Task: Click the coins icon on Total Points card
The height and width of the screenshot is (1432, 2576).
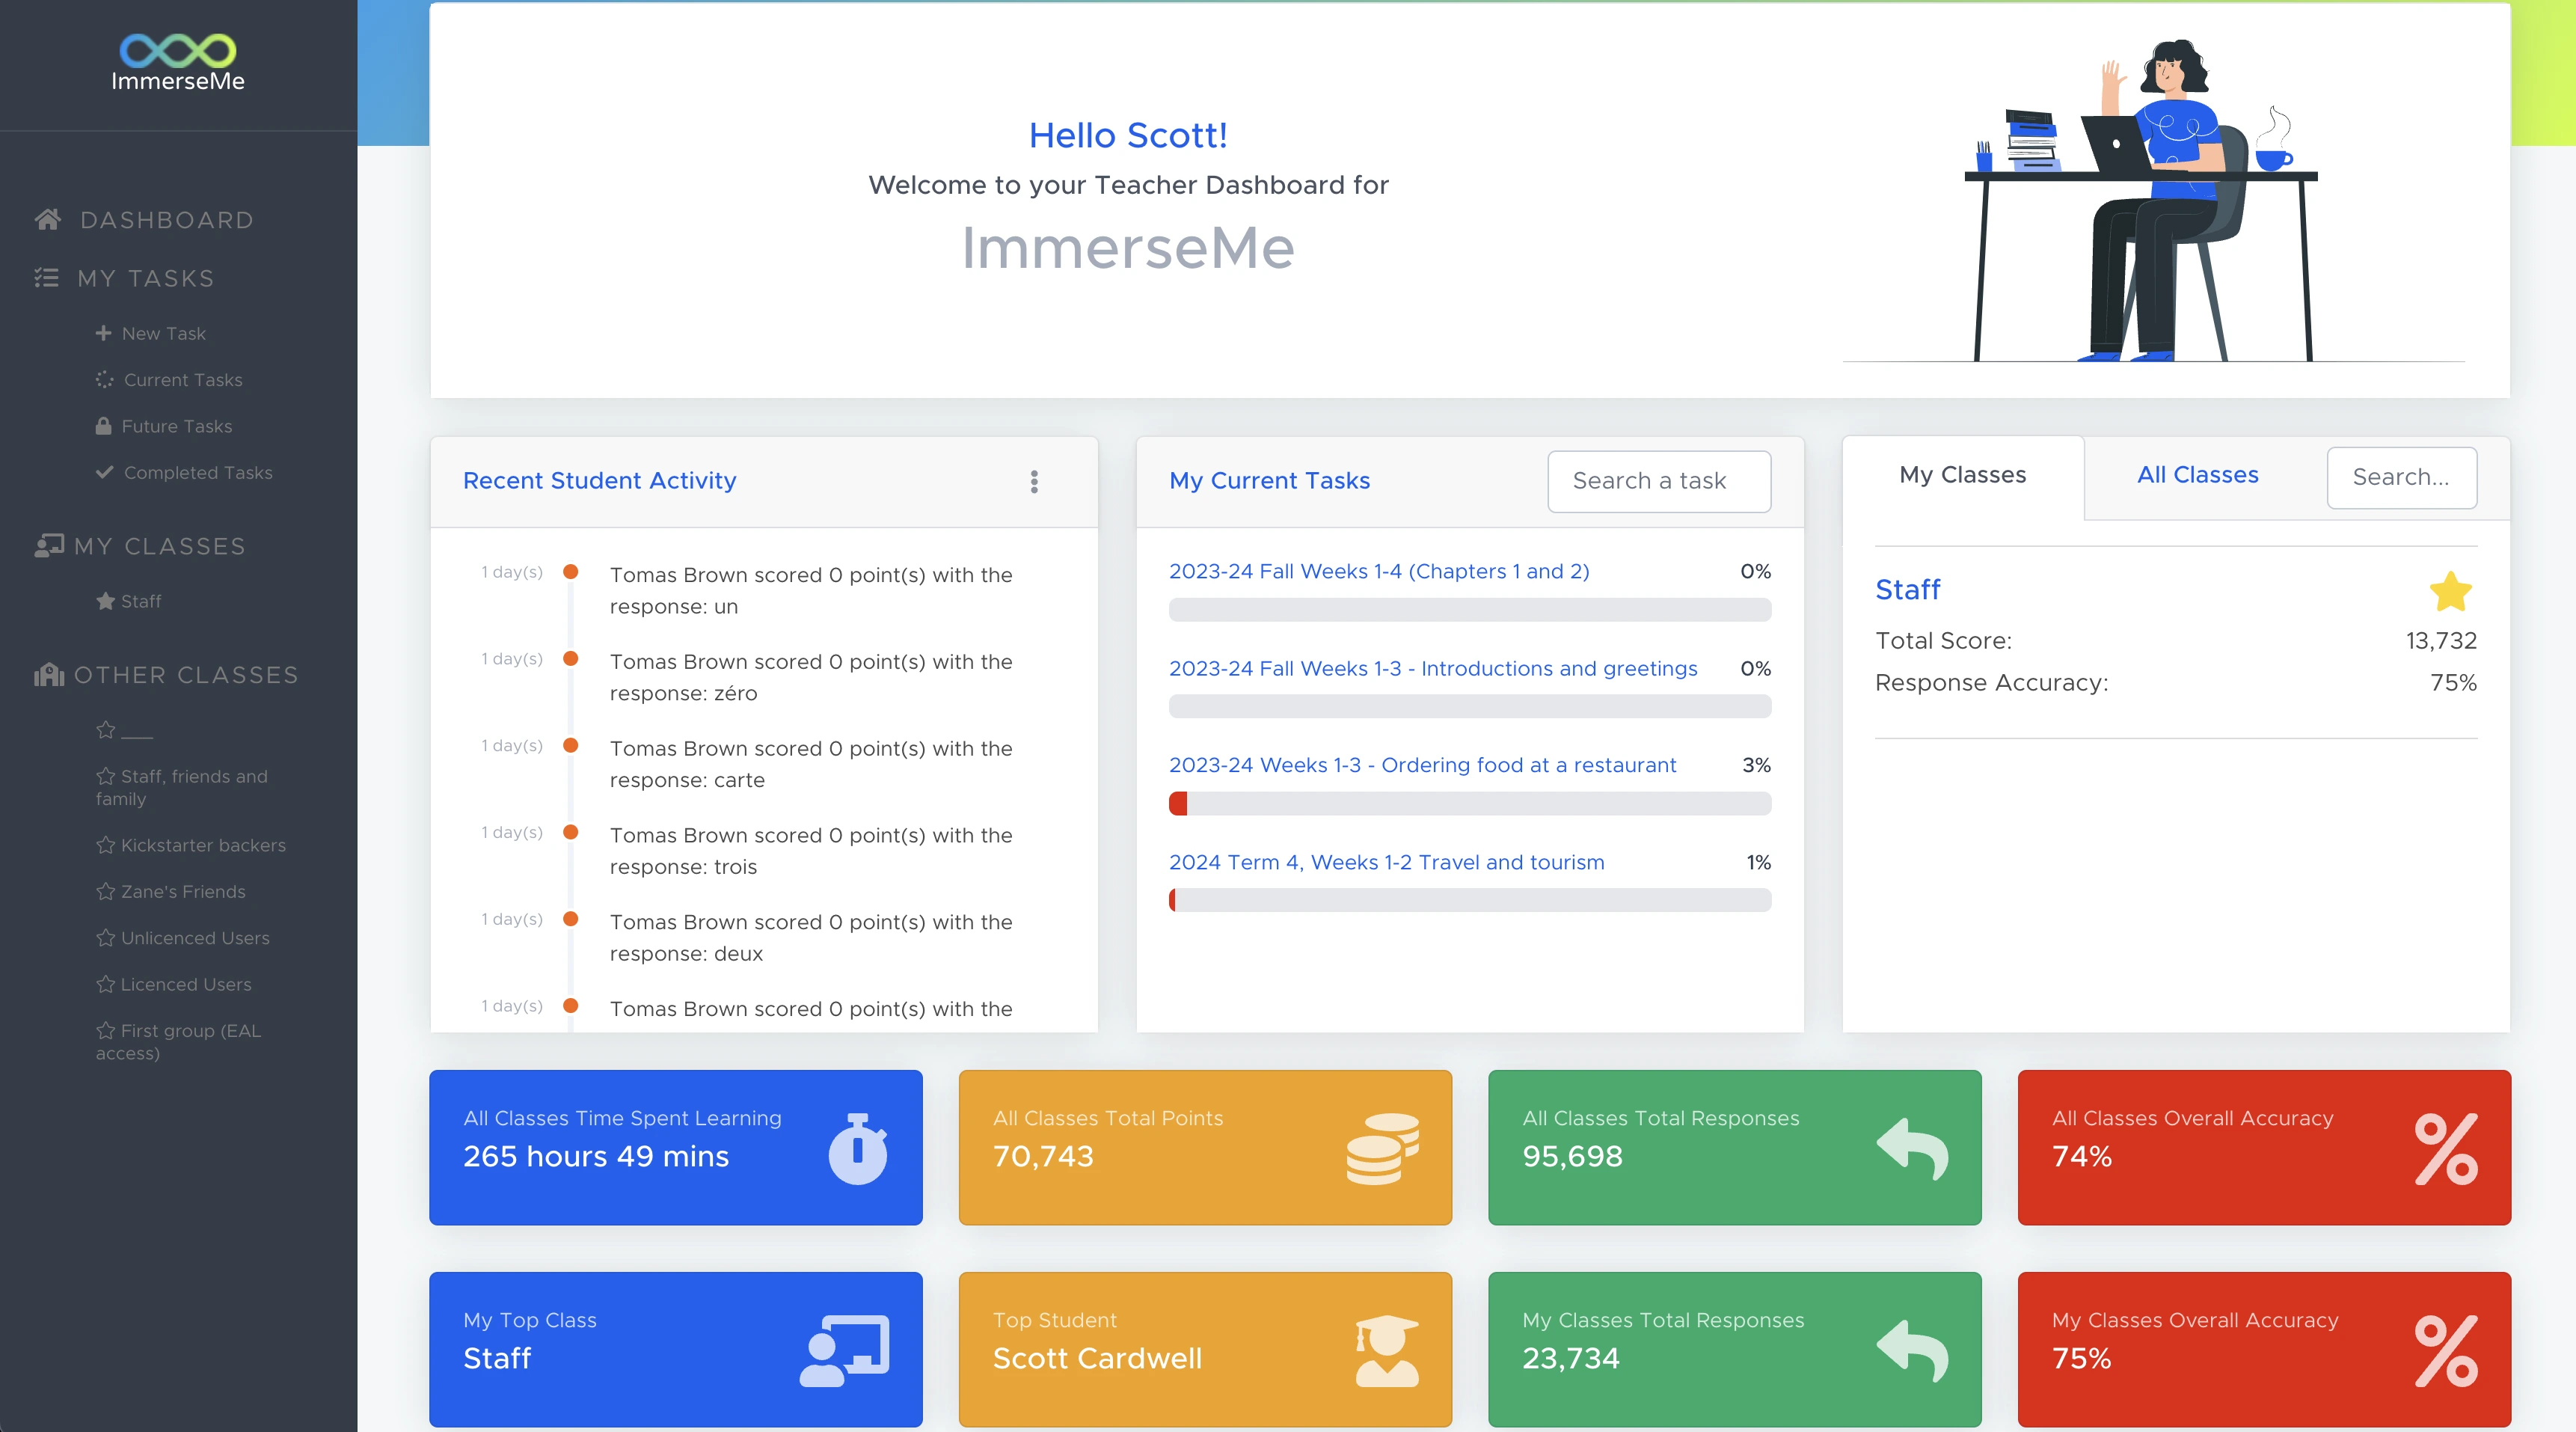Action: point(1383,1148)
